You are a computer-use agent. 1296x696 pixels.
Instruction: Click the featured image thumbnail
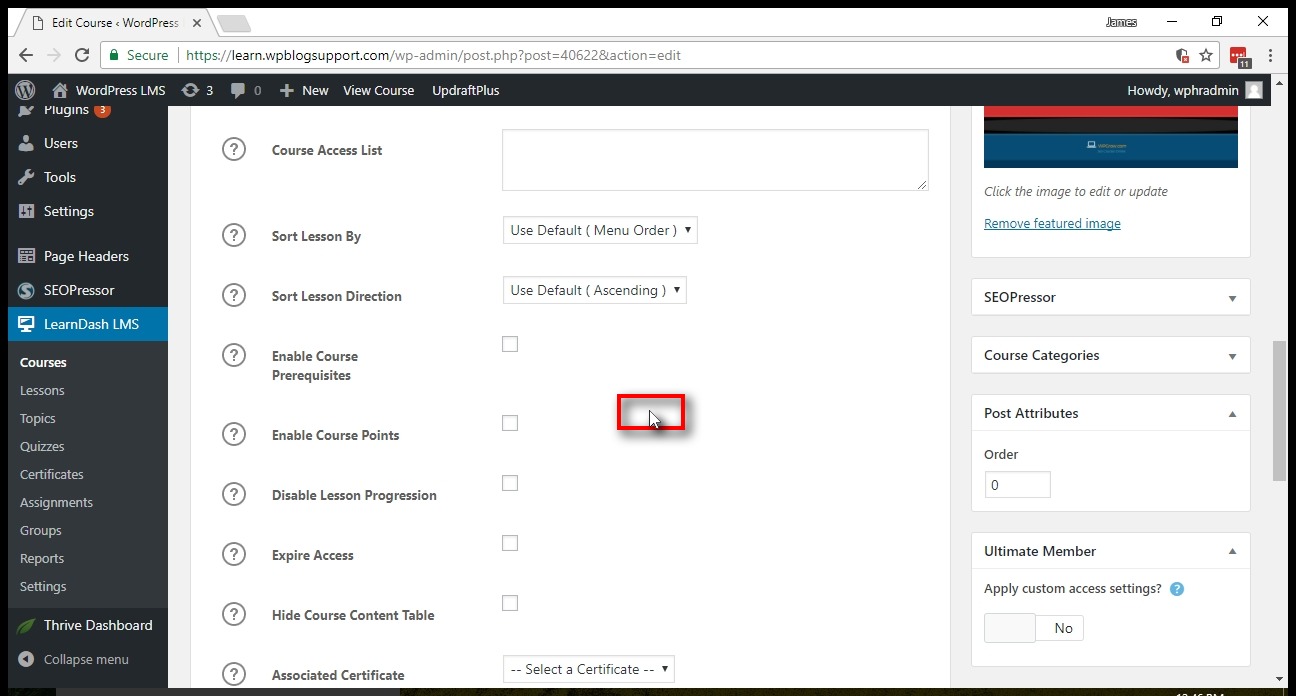[1111, 137]
